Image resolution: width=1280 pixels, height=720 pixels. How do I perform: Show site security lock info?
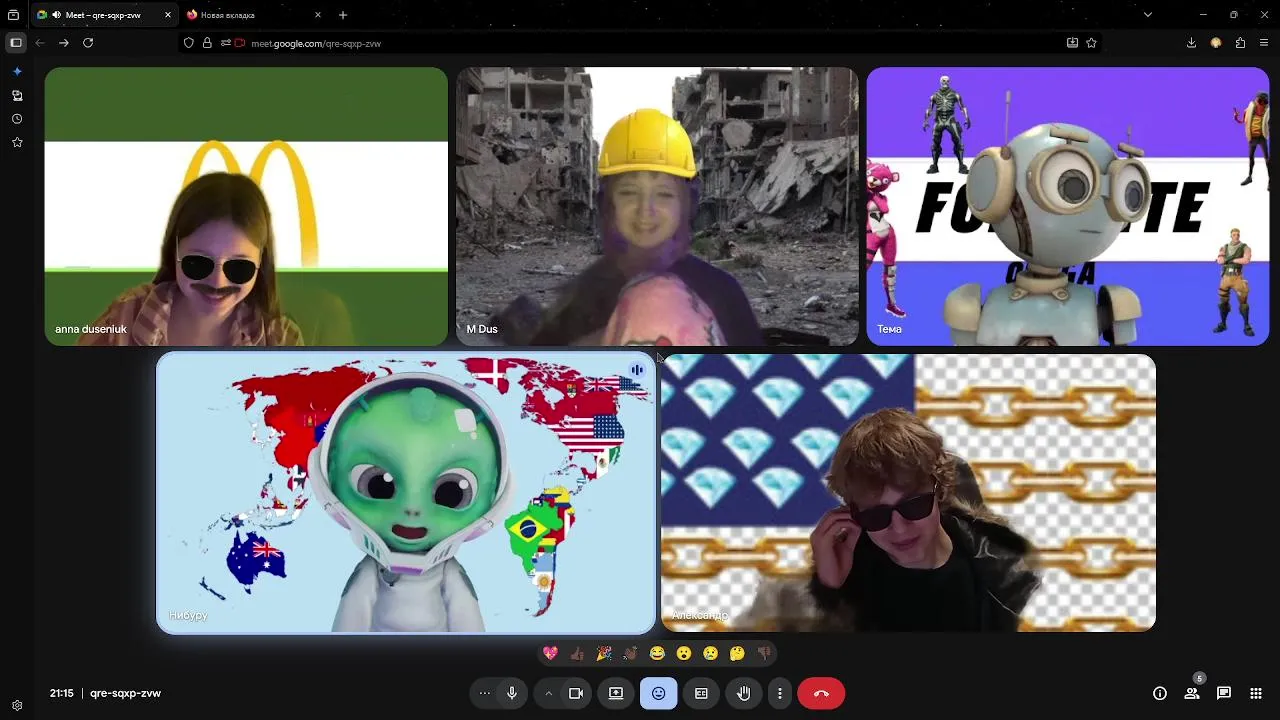(x=207, y=43)
